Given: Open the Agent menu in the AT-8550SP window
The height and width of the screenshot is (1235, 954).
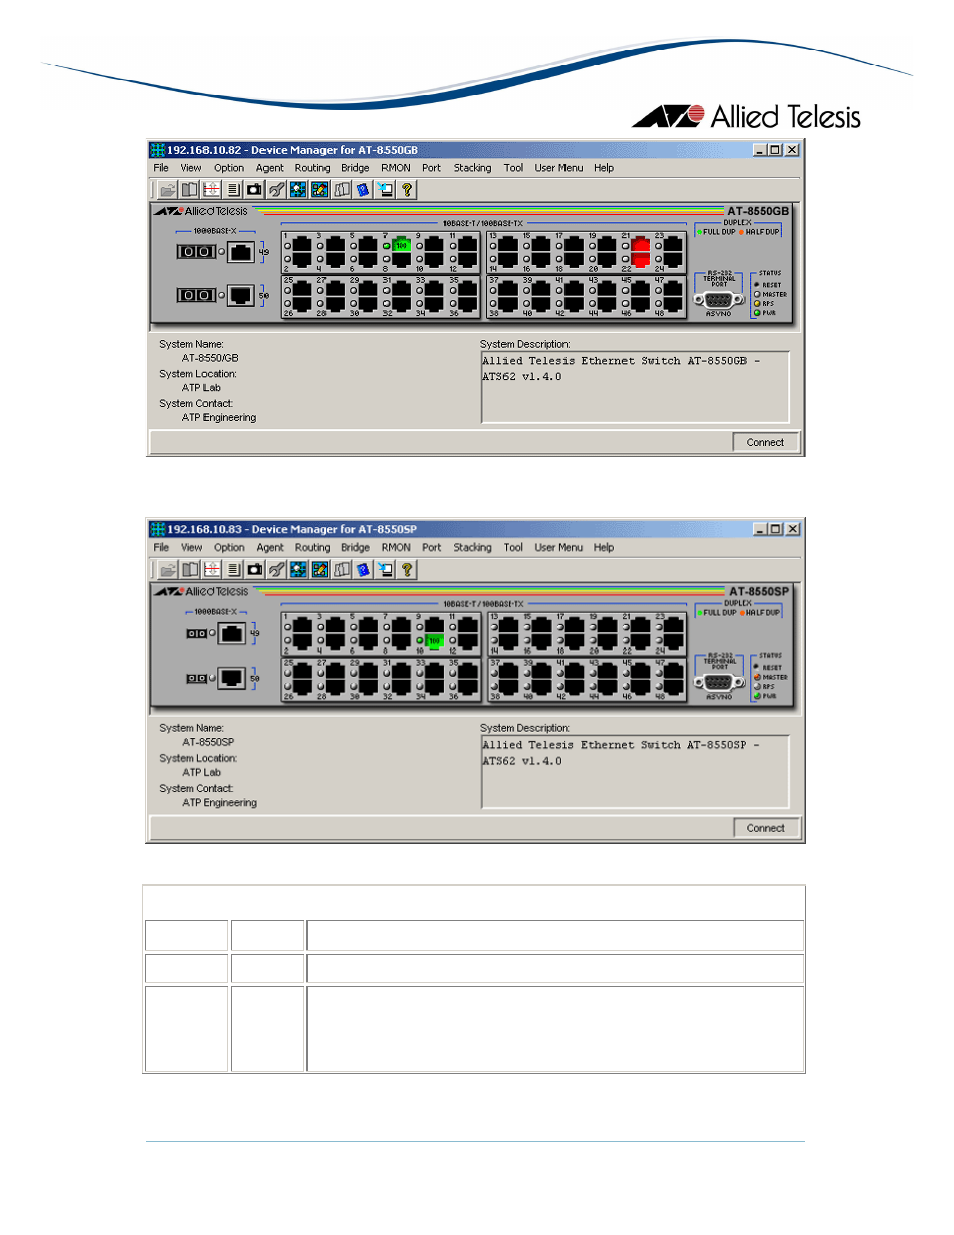Looking at the screenshot, I should tap(270, 548).
